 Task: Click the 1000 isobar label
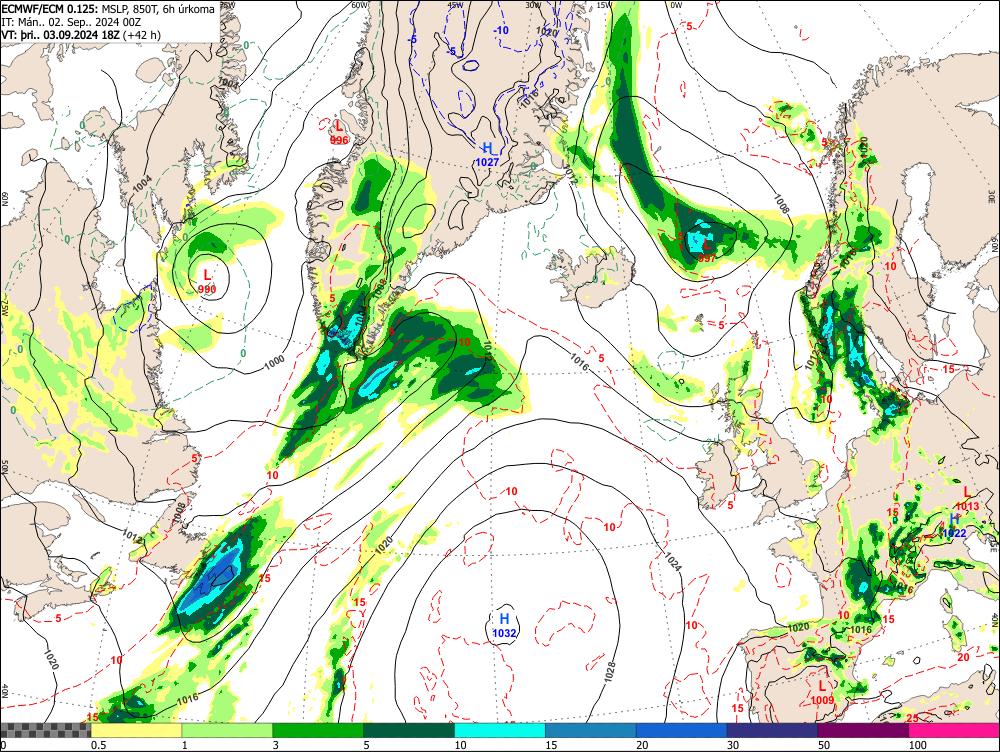point(274,362)
